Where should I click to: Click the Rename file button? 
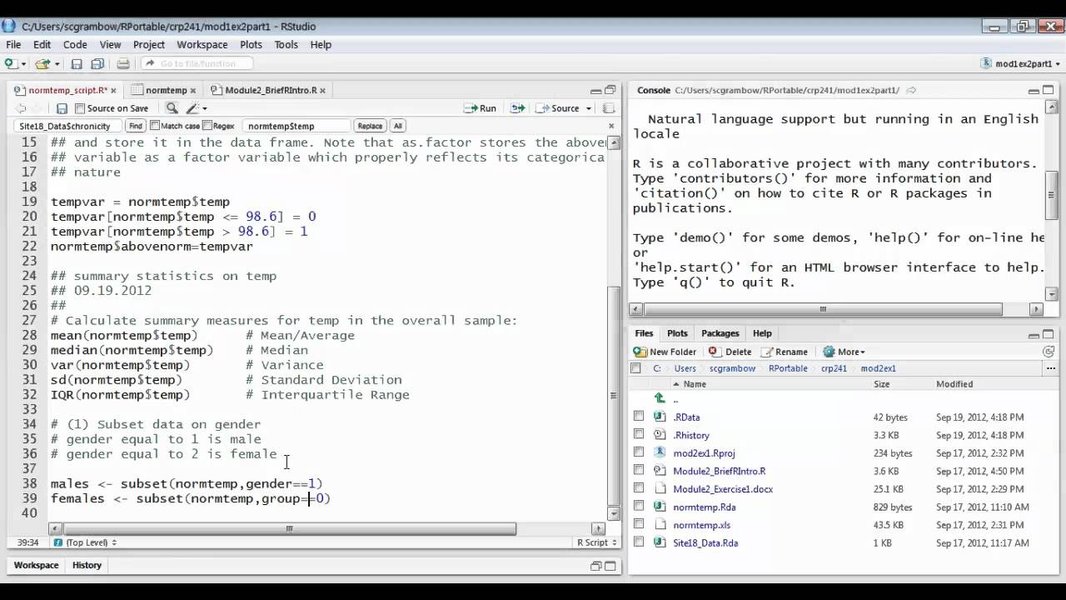[785, 352]
